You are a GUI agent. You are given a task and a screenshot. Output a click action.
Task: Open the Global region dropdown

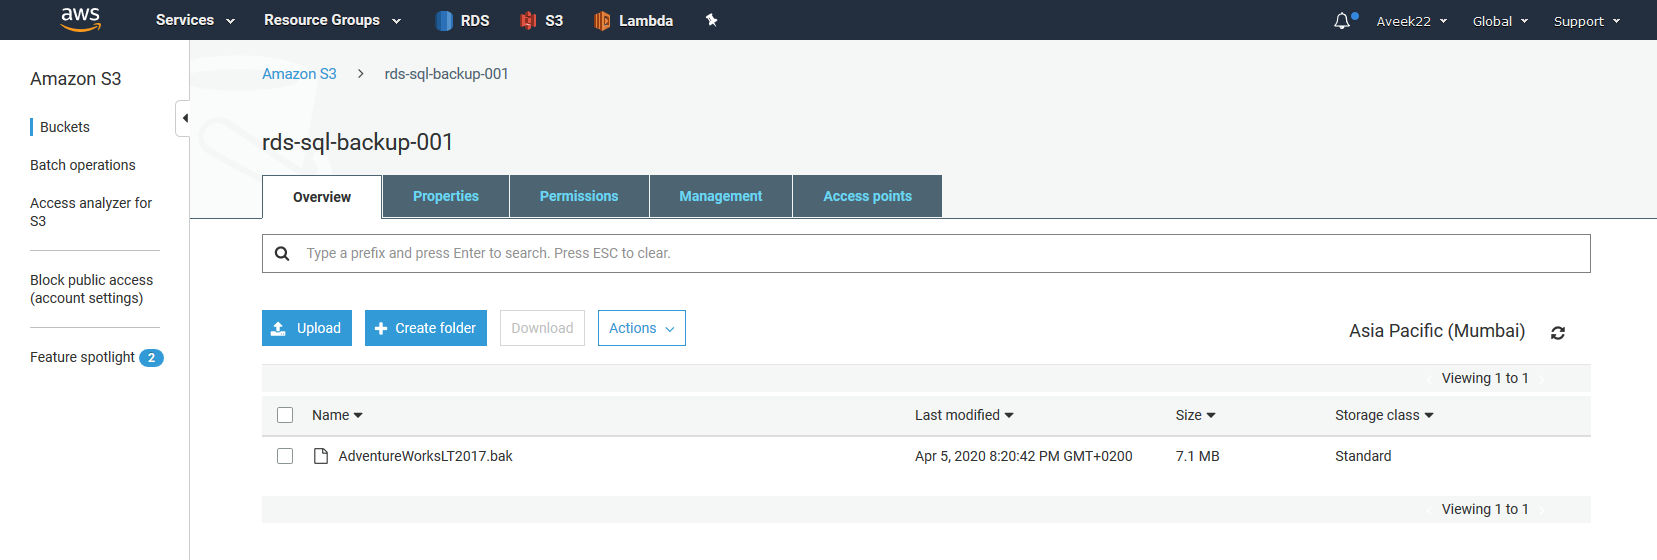(1500, 21)
